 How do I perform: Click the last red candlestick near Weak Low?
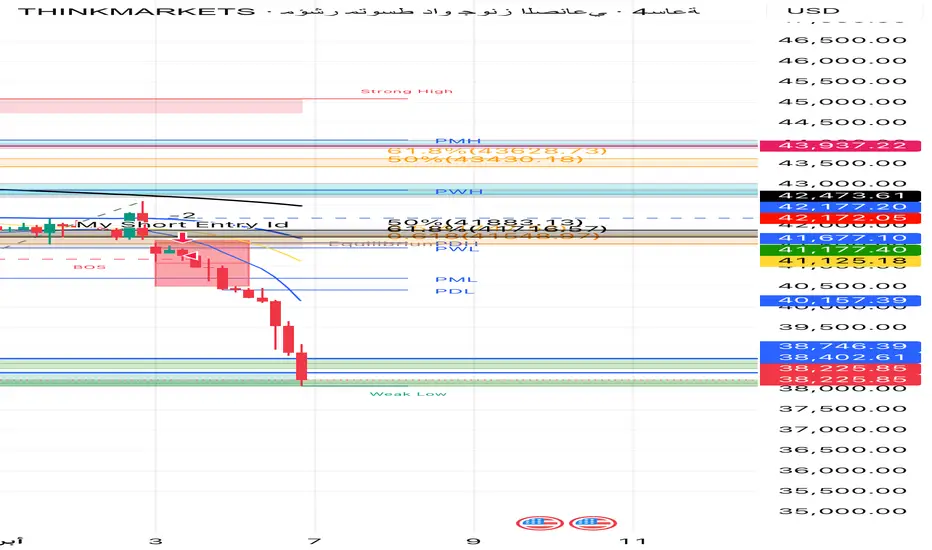pyautogui.click(x=302, y=365)
